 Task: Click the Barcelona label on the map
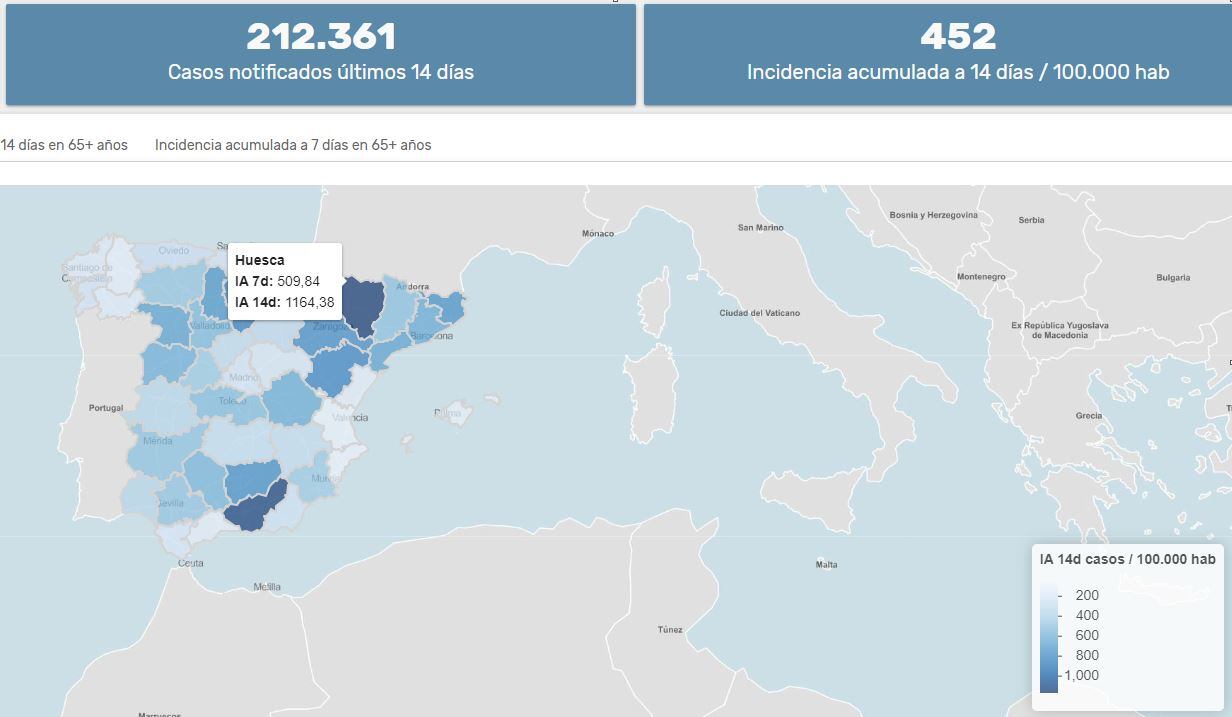click(432, 336)
